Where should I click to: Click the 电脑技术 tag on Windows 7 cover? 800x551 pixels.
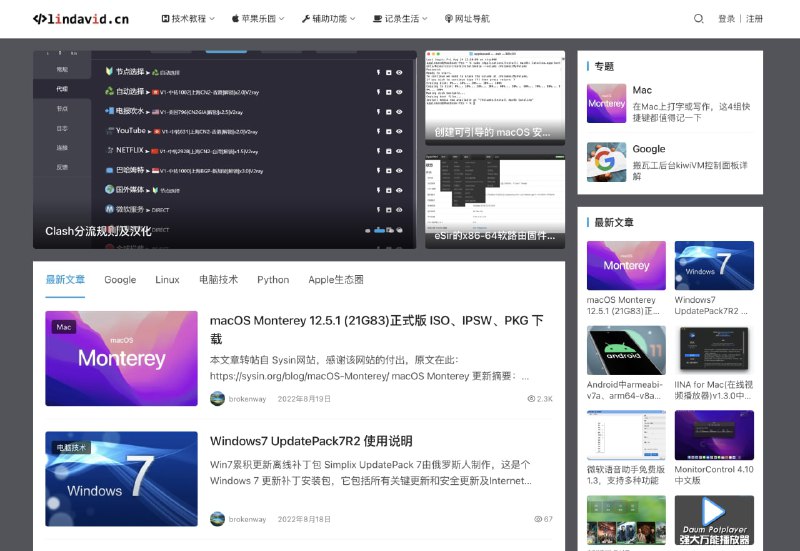(71, 447)
